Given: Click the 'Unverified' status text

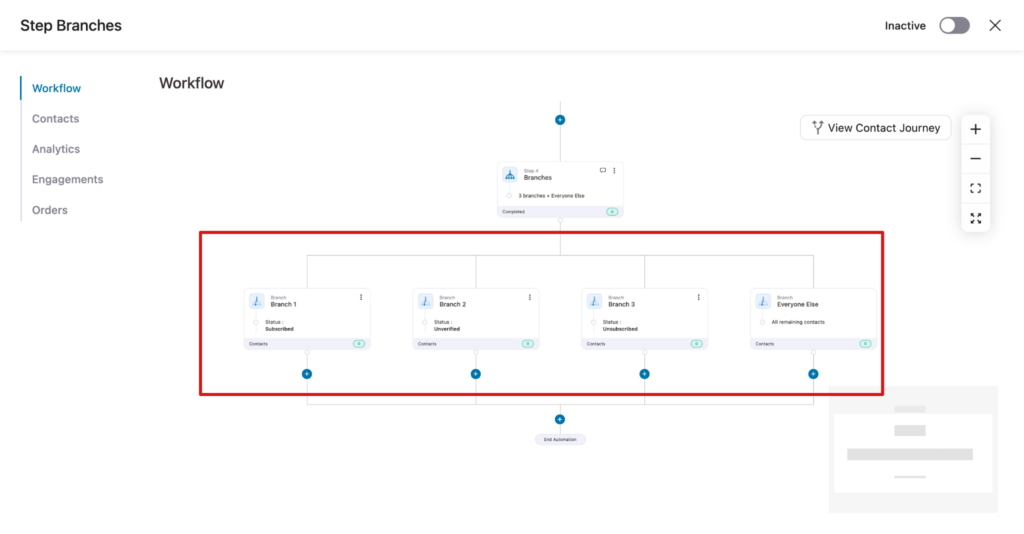Looking at the screenshot, I should (x=447, y=329).
